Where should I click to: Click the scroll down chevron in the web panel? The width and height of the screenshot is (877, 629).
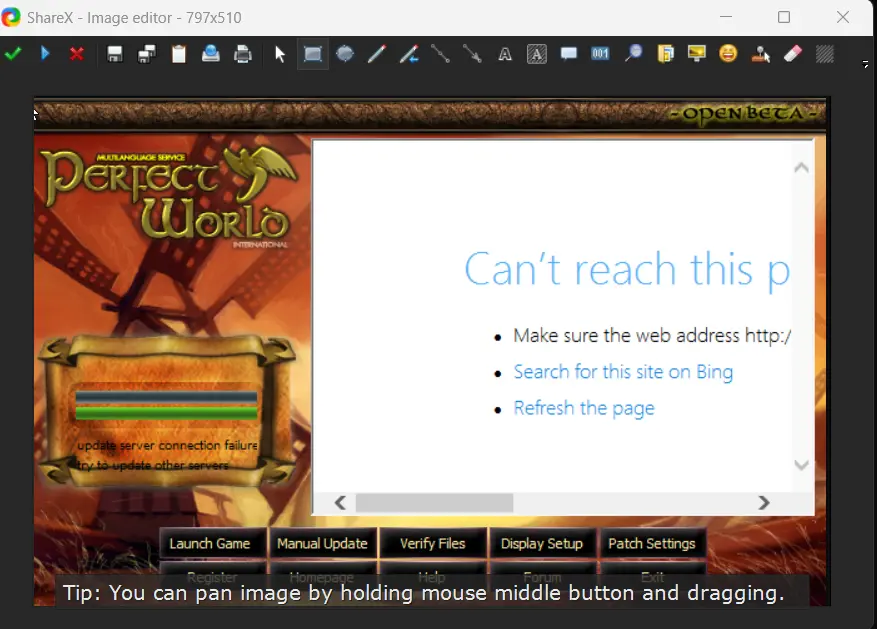point(801,465)
